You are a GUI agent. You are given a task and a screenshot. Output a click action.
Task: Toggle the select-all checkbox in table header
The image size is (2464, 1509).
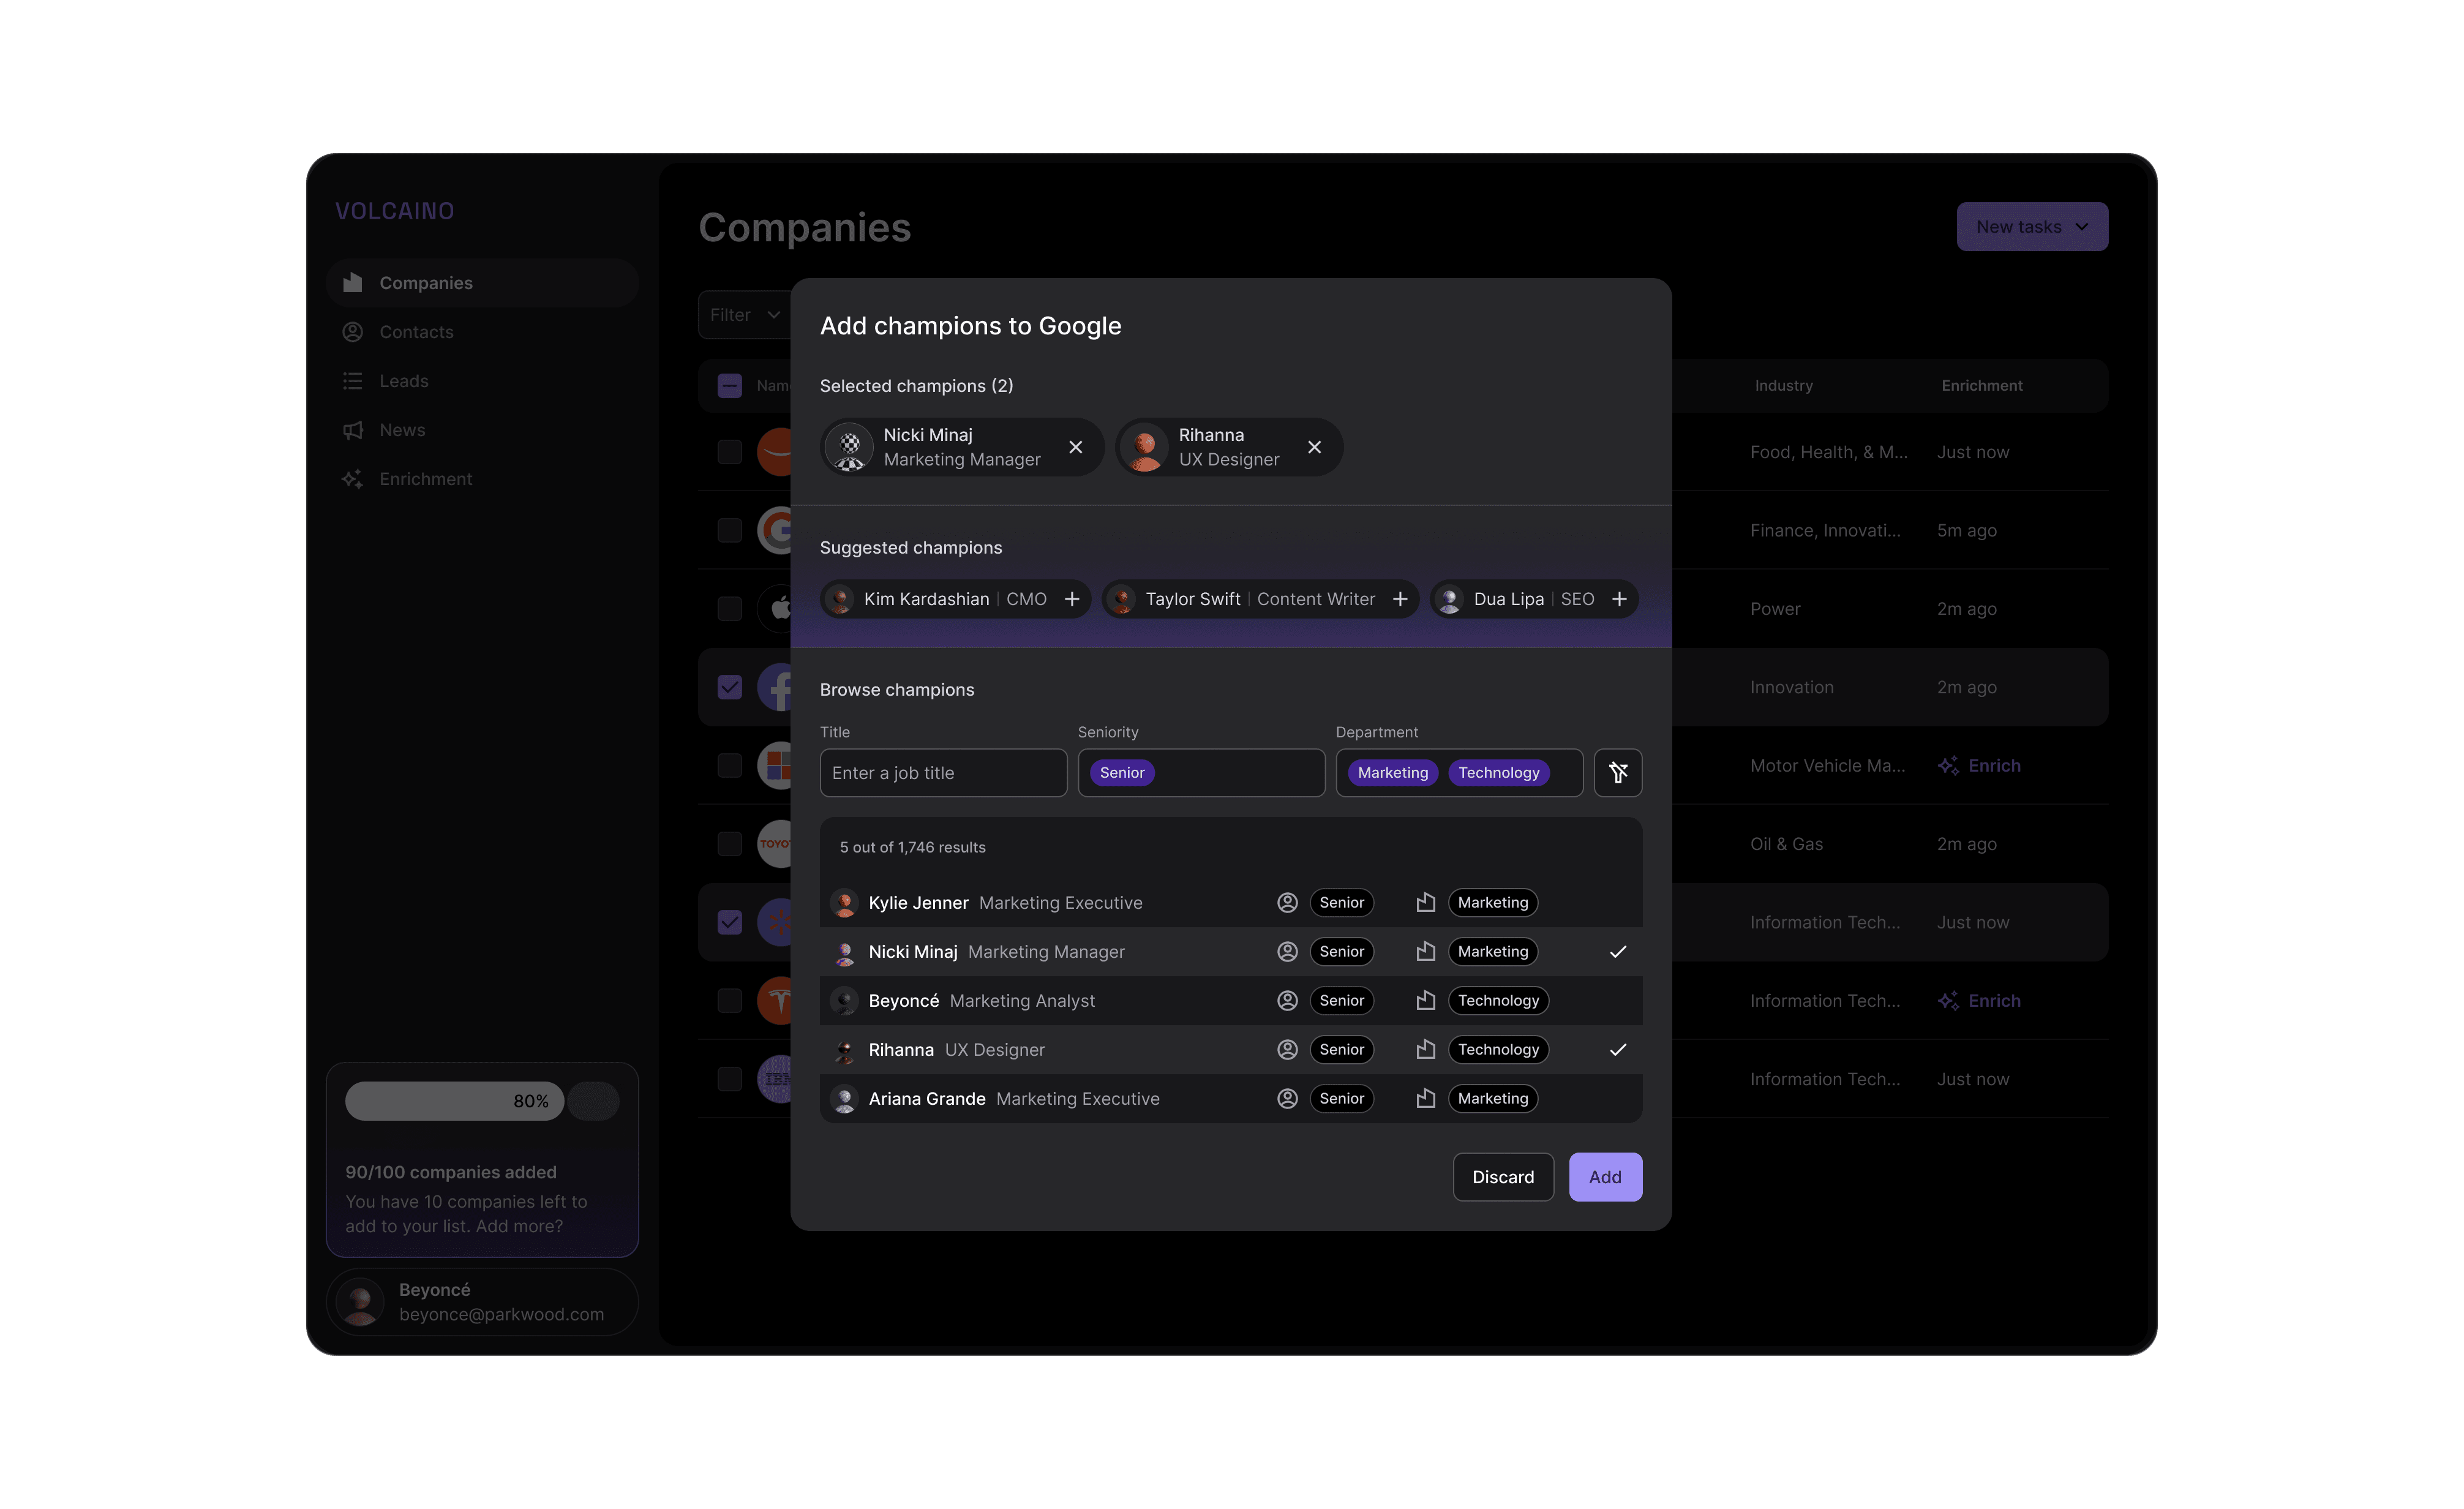tap(730, 386)
